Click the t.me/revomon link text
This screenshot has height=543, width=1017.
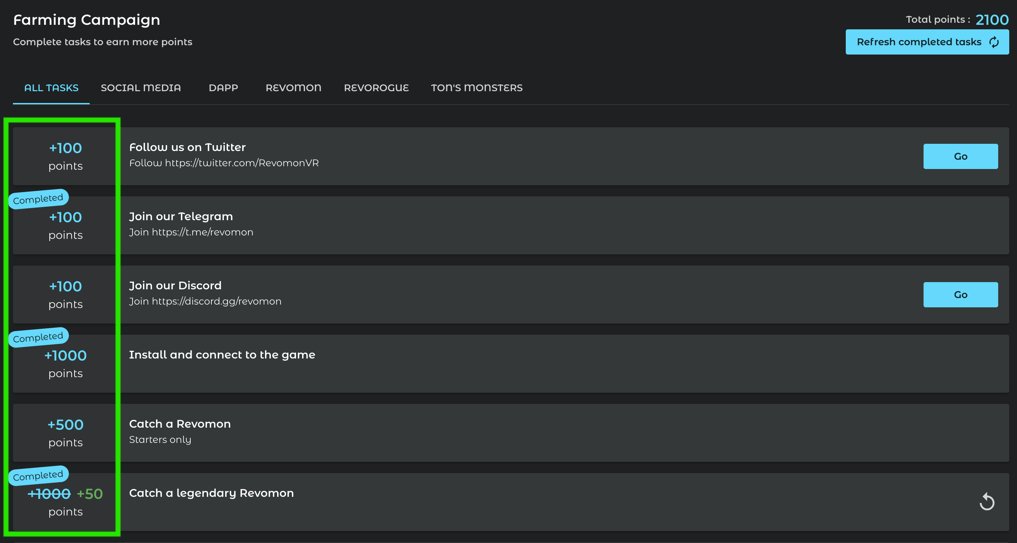[202, 232]
